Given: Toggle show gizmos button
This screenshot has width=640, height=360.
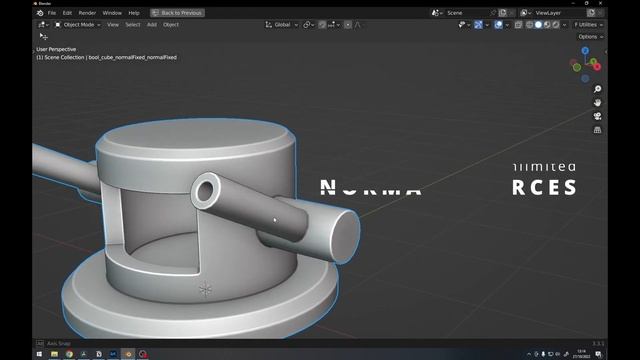Looking at the screenshot, I should point(478,25).
